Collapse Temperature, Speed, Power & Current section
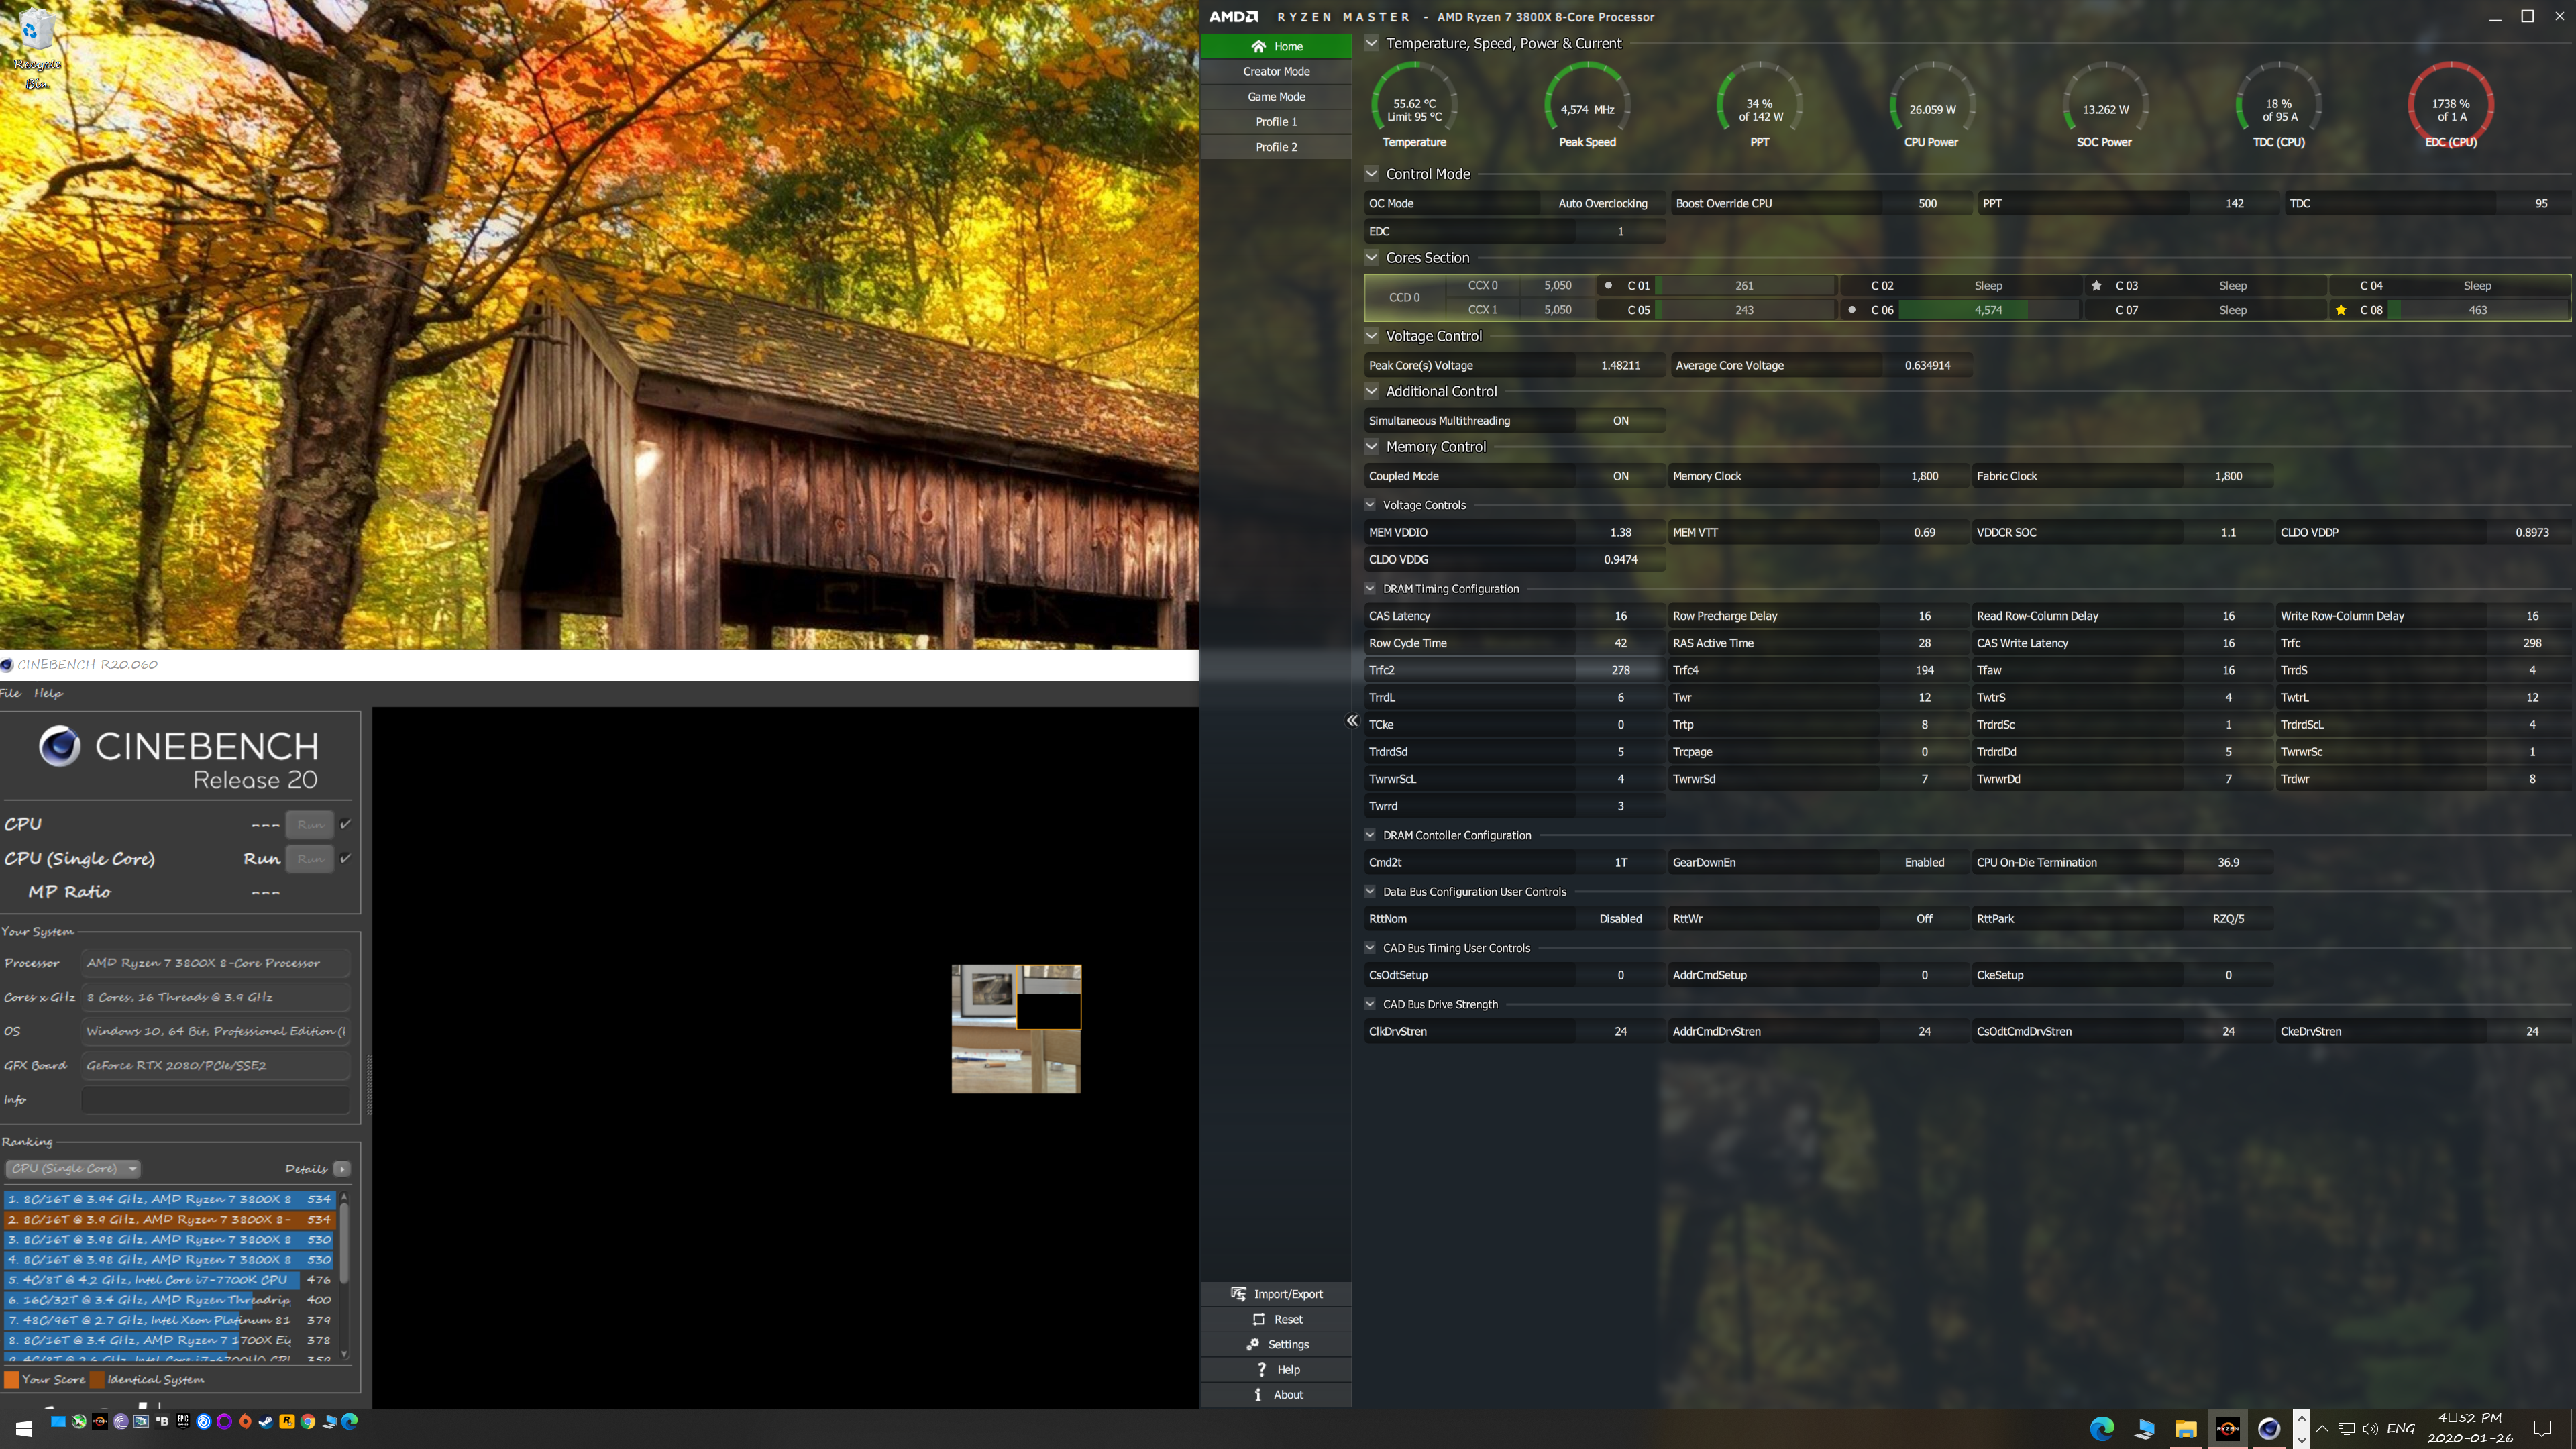The width and height of the screenshot is (2576, 1449). click(1372, 43)
